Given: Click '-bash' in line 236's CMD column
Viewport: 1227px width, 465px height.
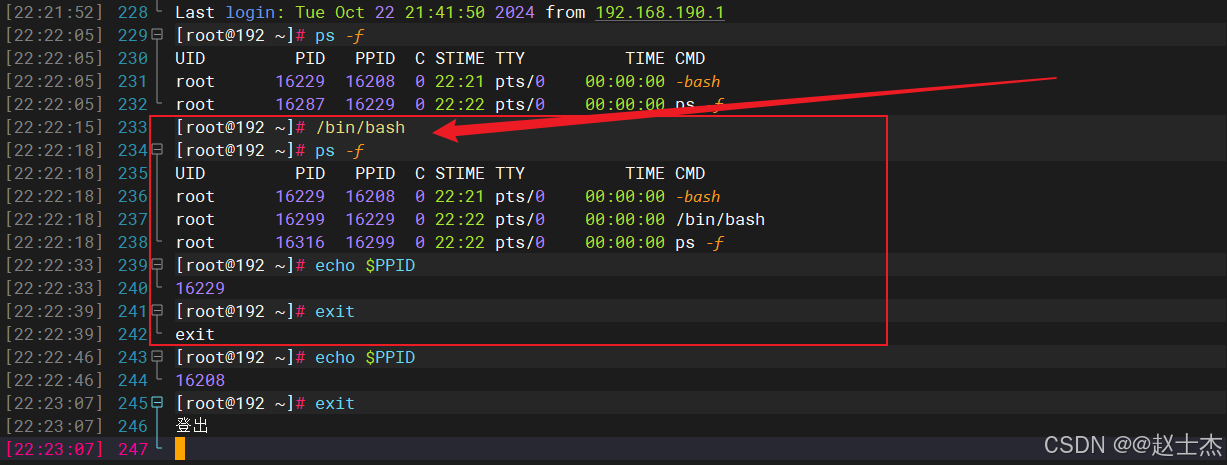Looking at the screenshot, I should (x=698, y=197).
